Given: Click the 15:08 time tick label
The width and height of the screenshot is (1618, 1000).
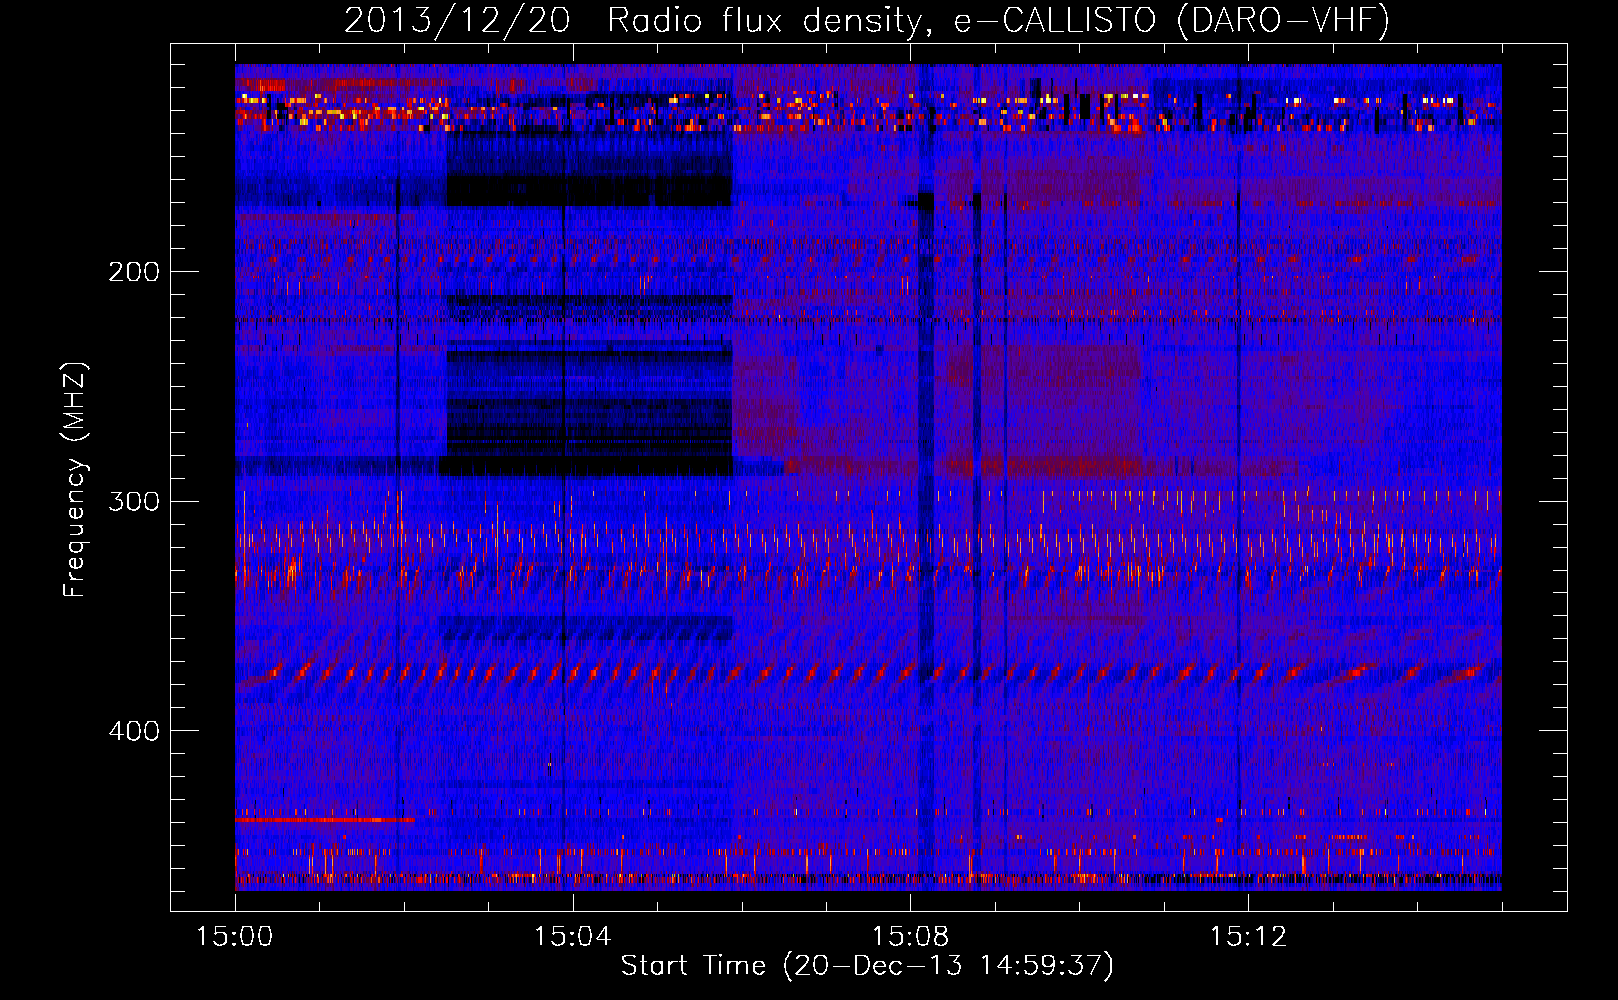Looking at the screenshot, I should [910, 937].
